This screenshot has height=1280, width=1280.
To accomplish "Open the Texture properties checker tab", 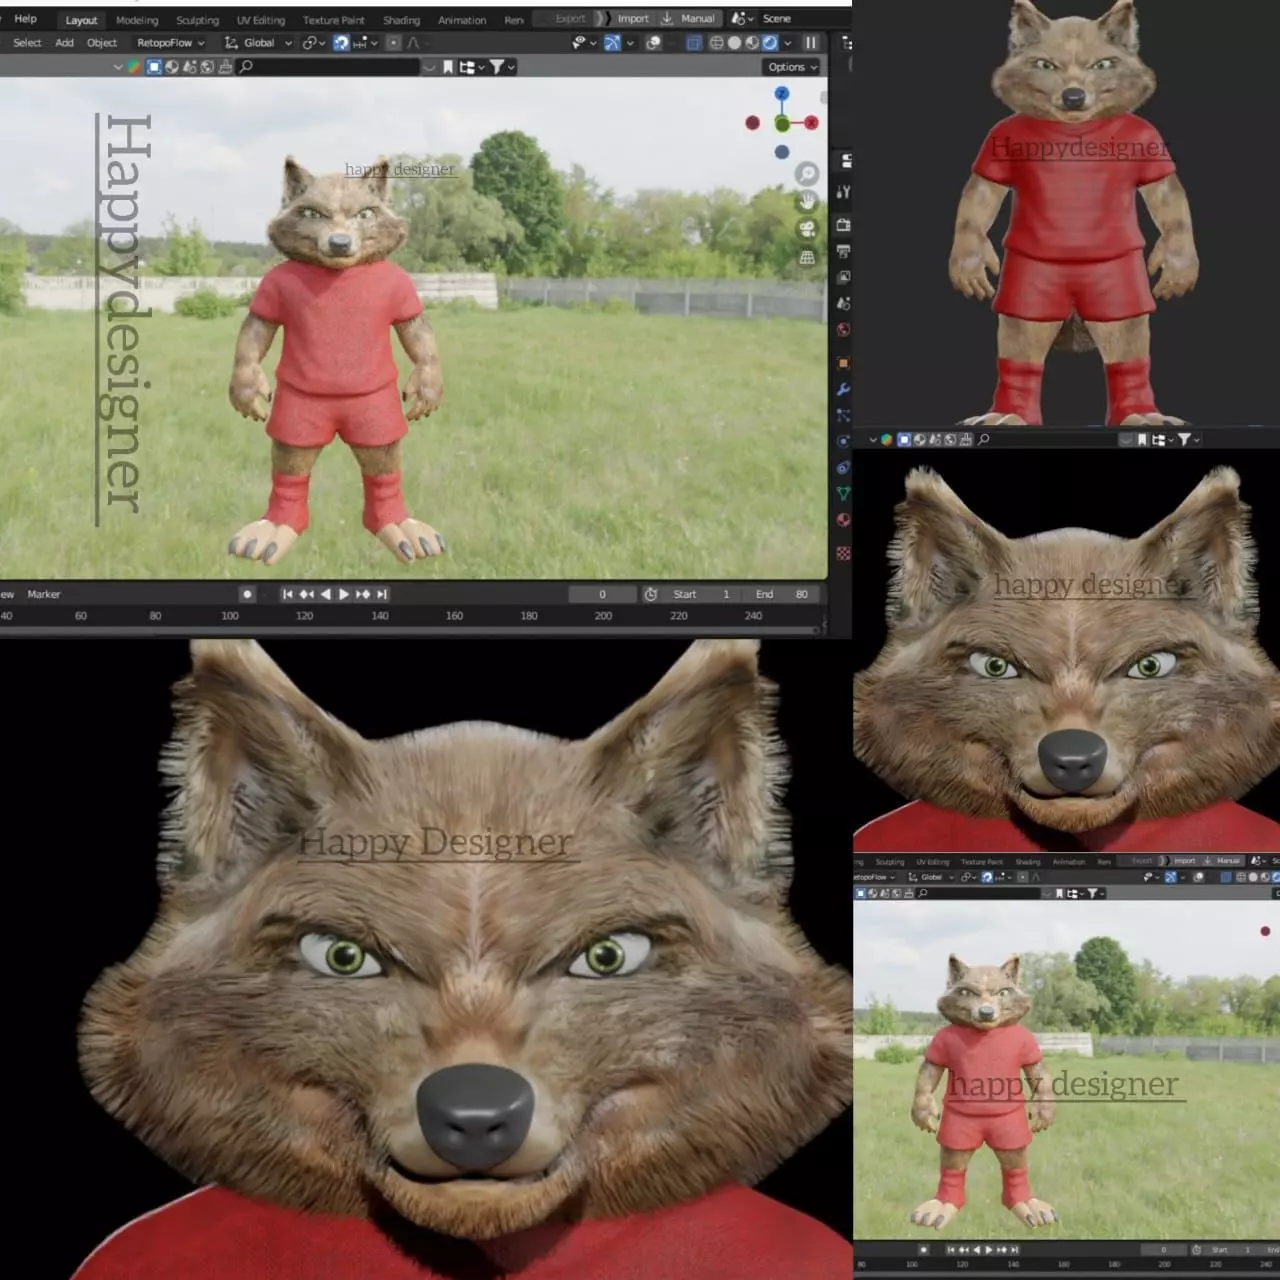I will [843, 553].
